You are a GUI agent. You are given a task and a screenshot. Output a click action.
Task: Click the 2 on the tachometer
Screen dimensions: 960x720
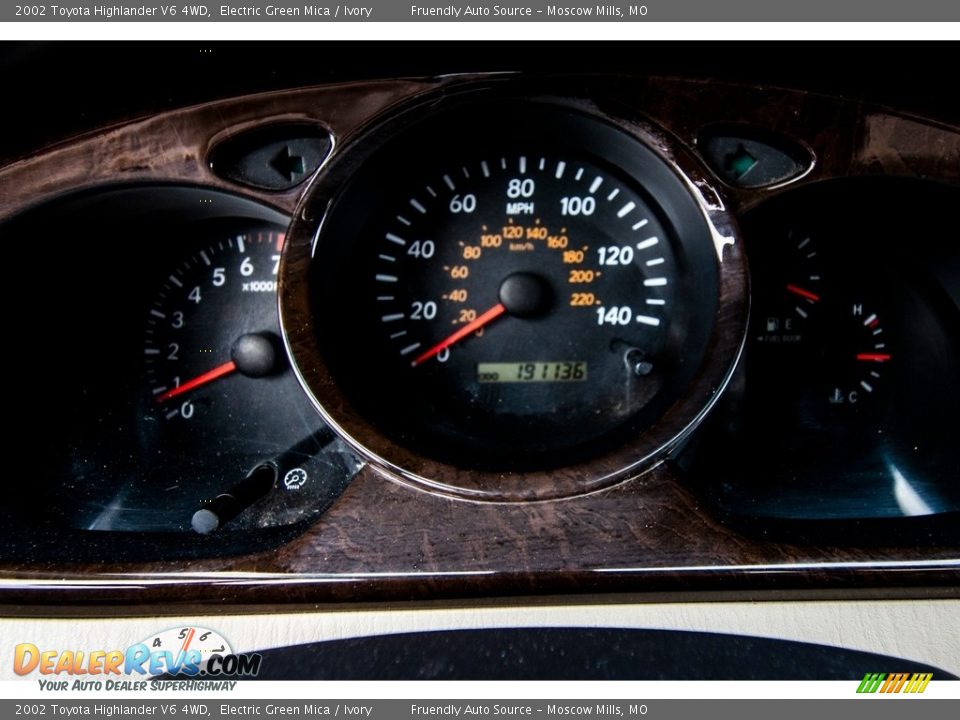(173, 351)
